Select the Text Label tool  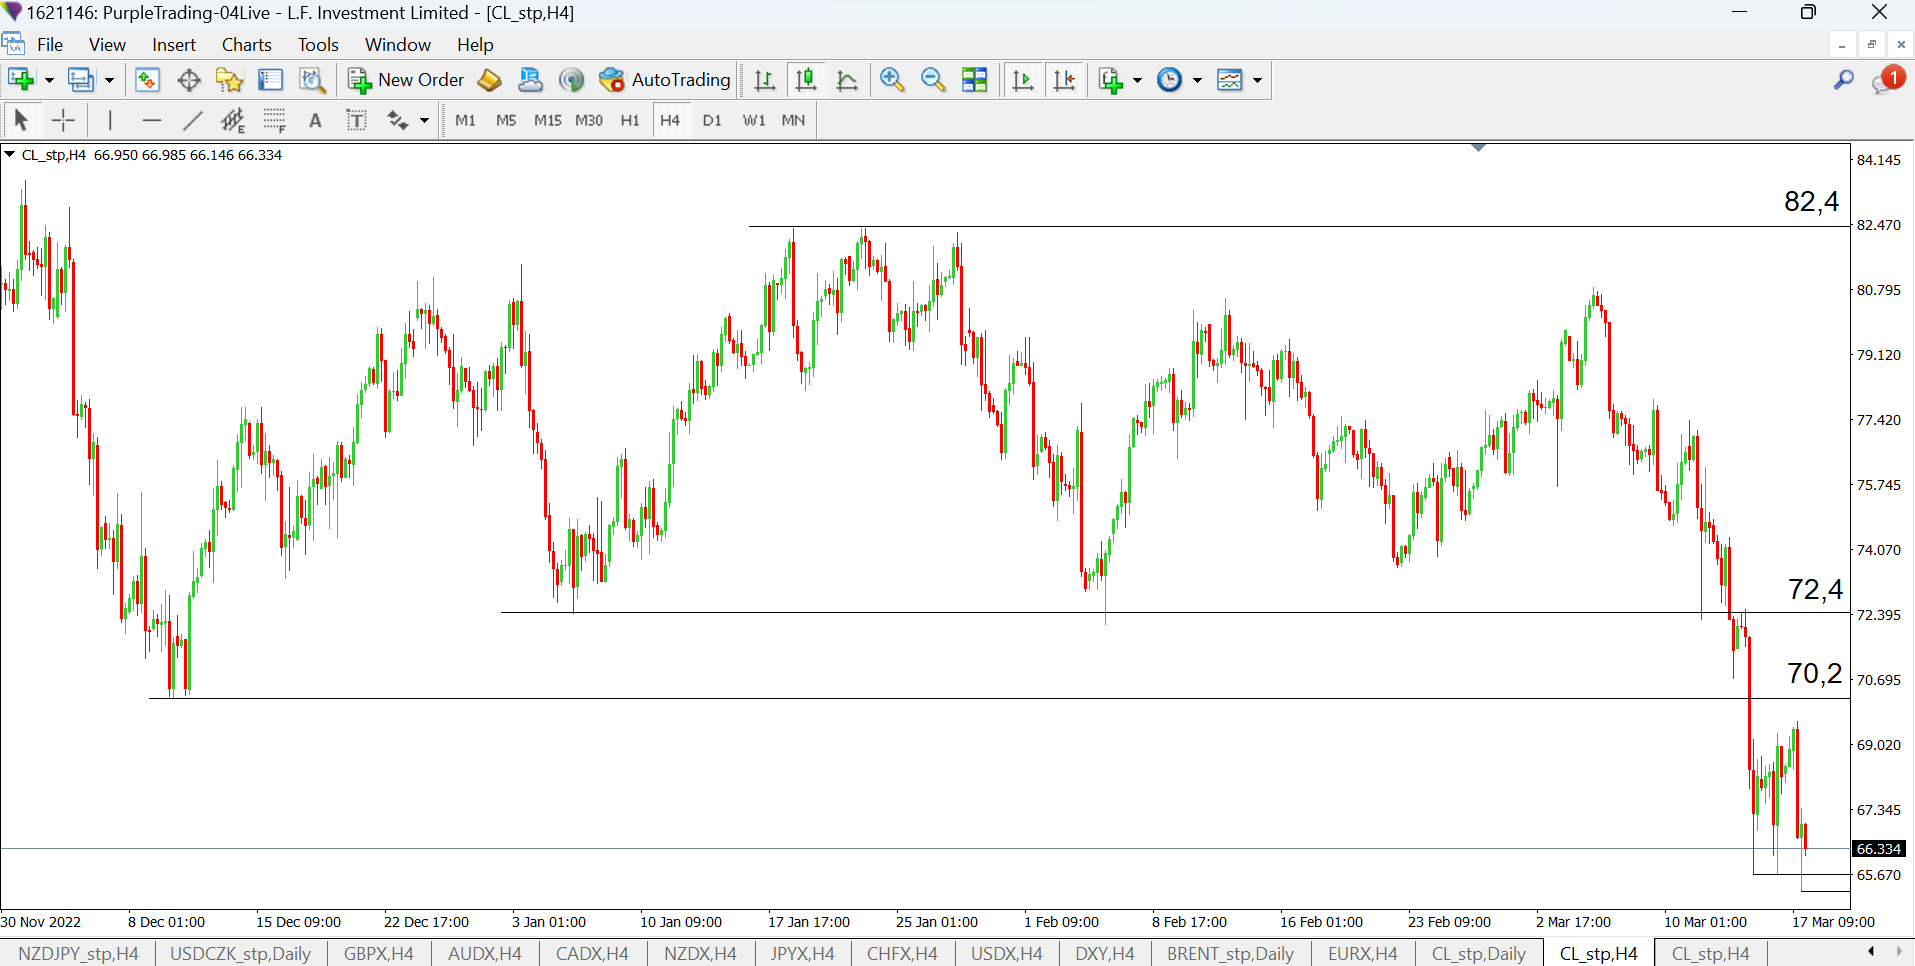(x=356, y=121)
